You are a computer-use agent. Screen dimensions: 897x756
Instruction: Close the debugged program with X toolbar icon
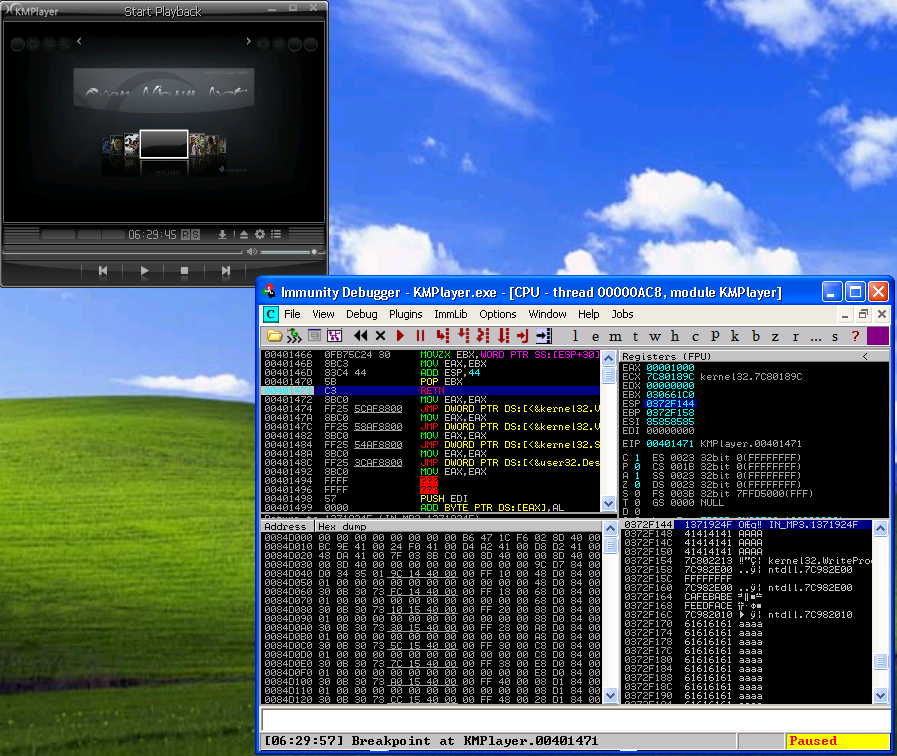coord(380,336)
